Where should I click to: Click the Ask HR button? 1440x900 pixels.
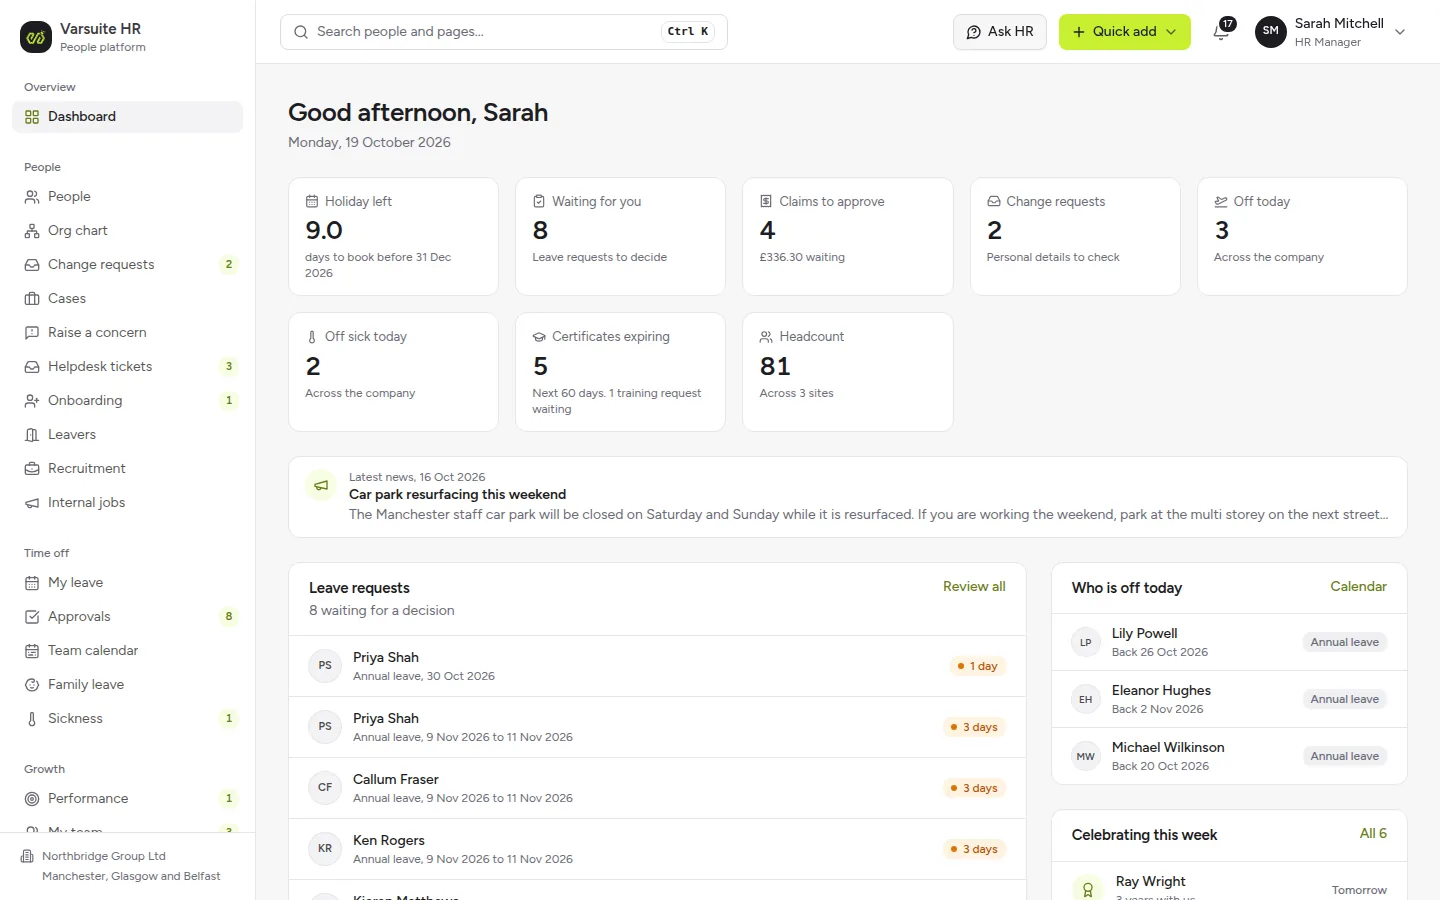click(x=1000, y=32)
